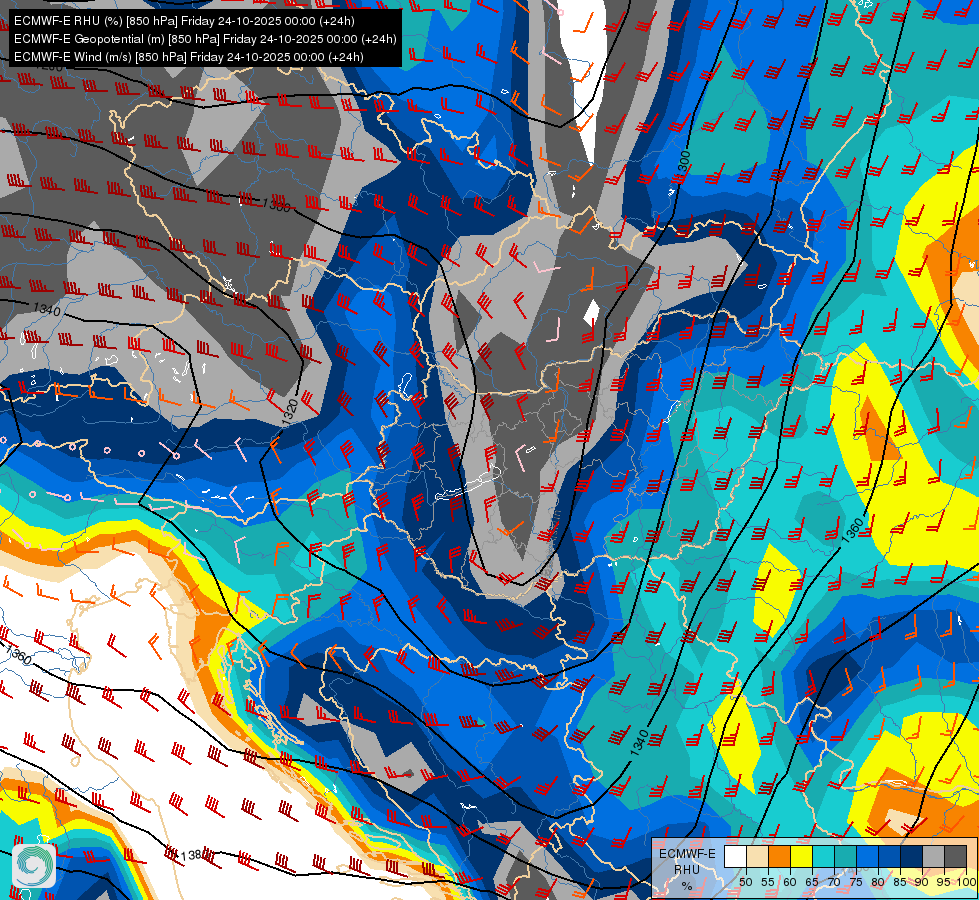
Task: Select the ECMWF-E RHU (%) 850 hPa title line
Action: point(184,21)
